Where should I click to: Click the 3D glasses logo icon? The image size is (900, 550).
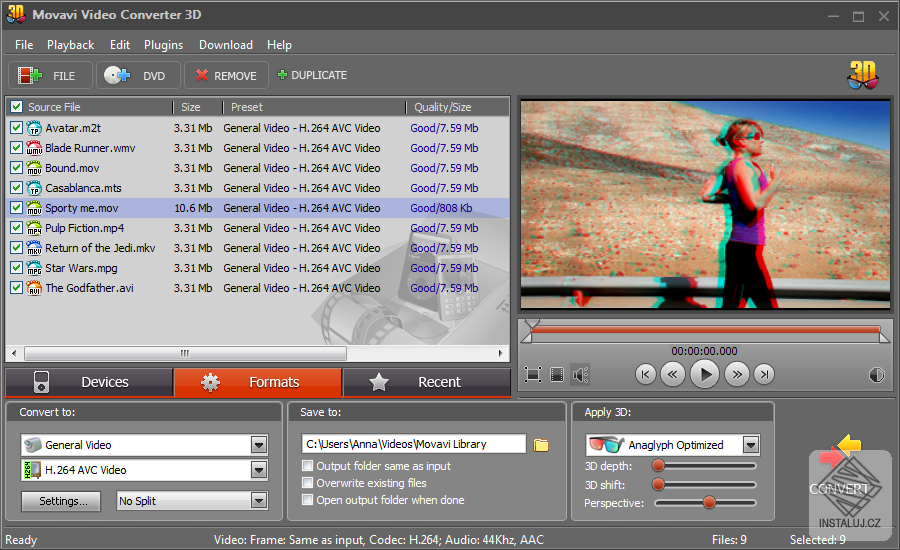coord(863,75)
